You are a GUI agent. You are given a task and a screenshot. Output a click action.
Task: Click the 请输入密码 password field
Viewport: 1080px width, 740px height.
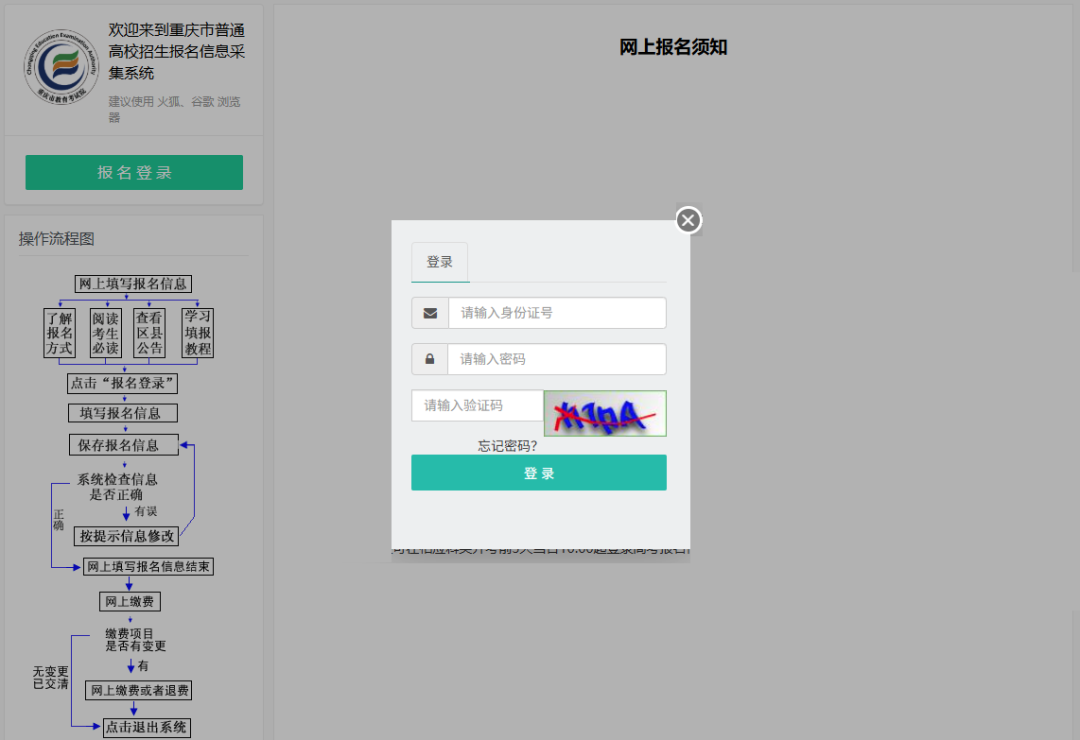coord(557,358)
